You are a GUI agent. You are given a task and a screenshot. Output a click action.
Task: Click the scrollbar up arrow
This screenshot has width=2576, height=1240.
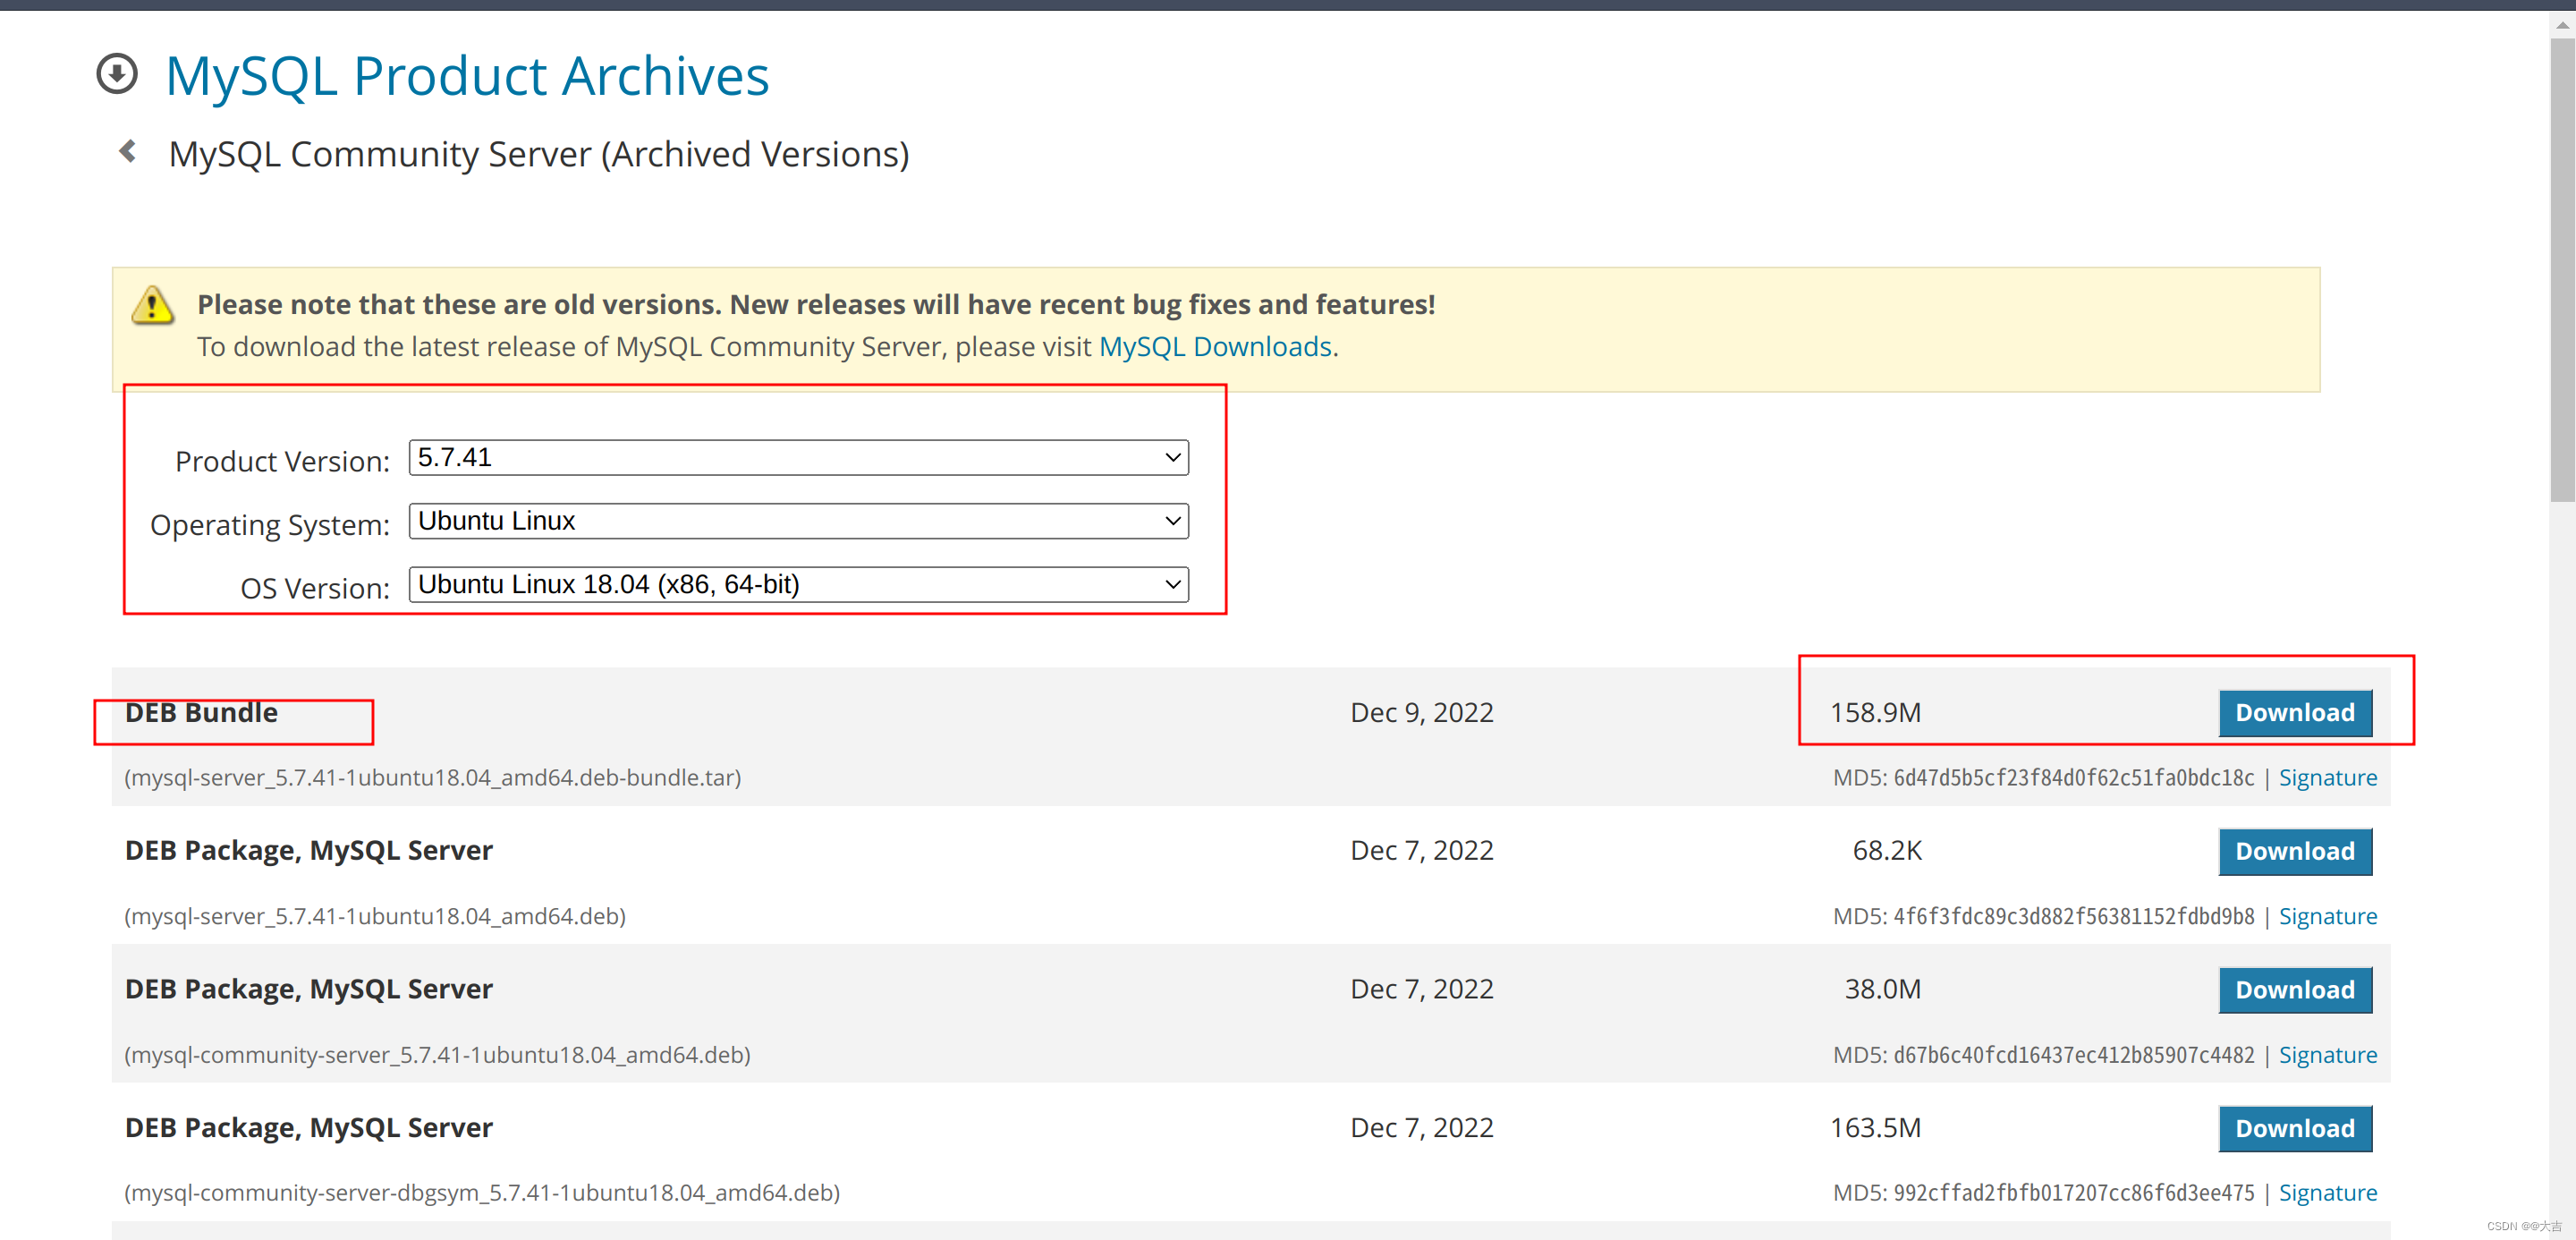click(x=2562, y=25)
